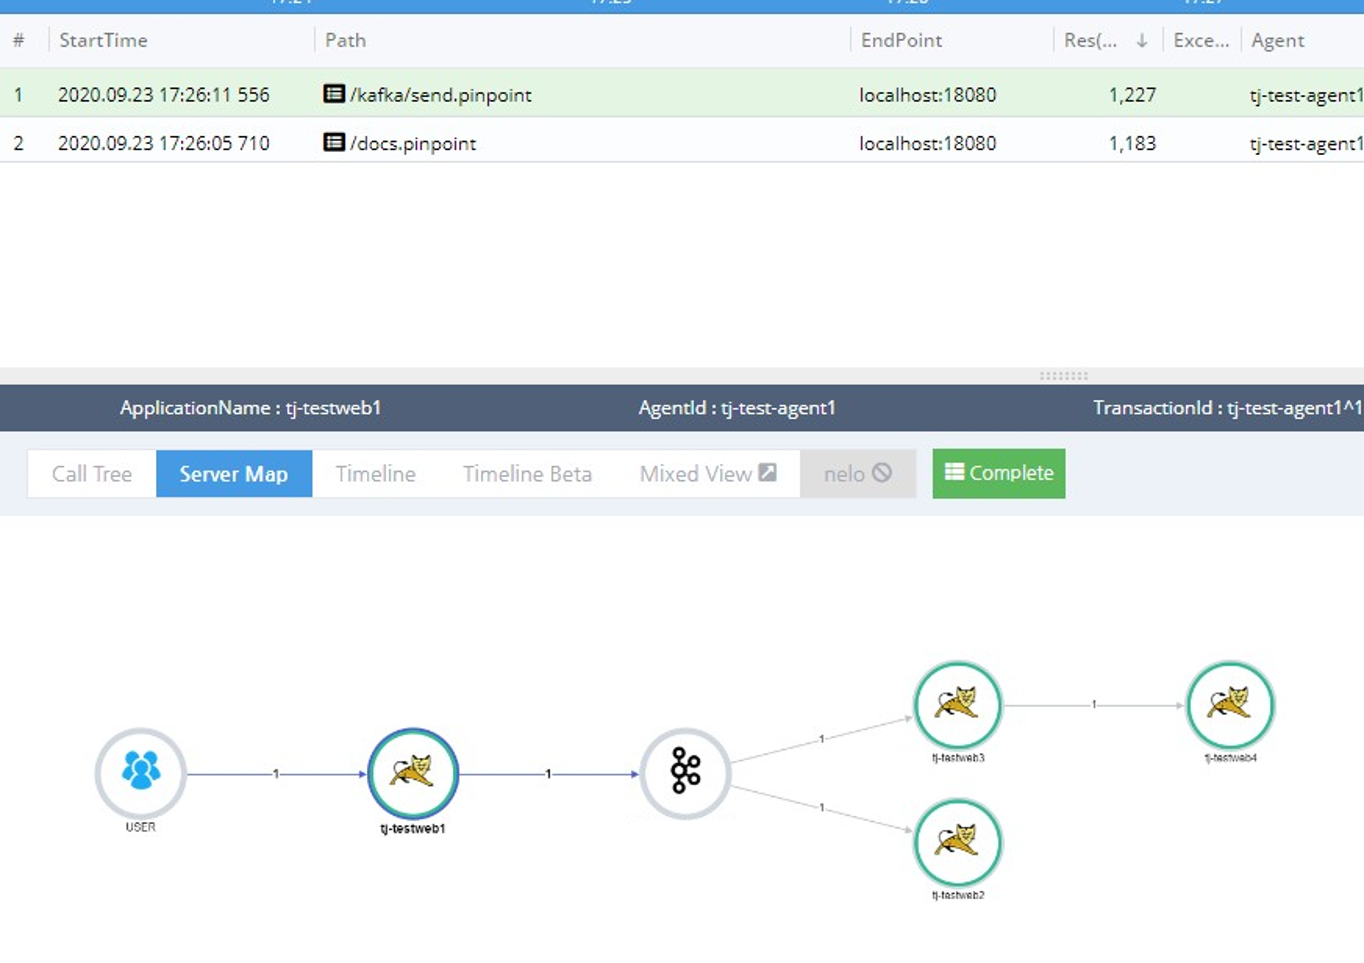This screenshot has width=1364, height=963.
Task: Click the sort arrow in Res column header
Action: [1141, 41]
